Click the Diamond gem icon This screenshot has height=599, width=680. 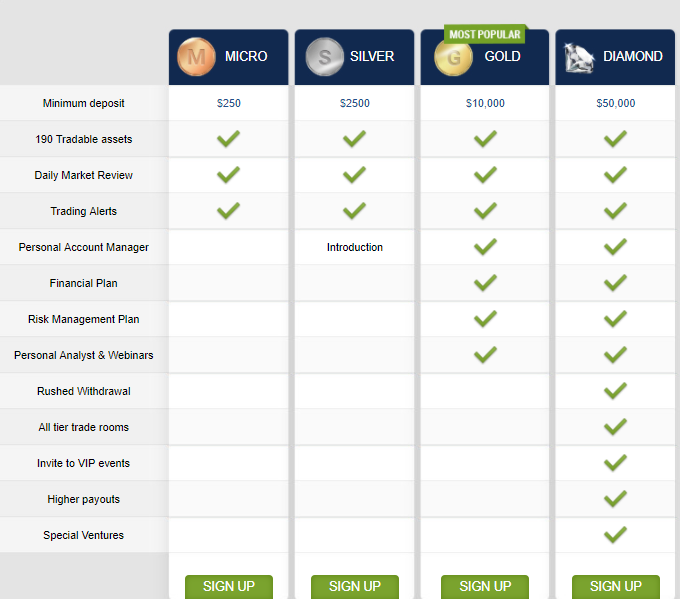point(579,58)
